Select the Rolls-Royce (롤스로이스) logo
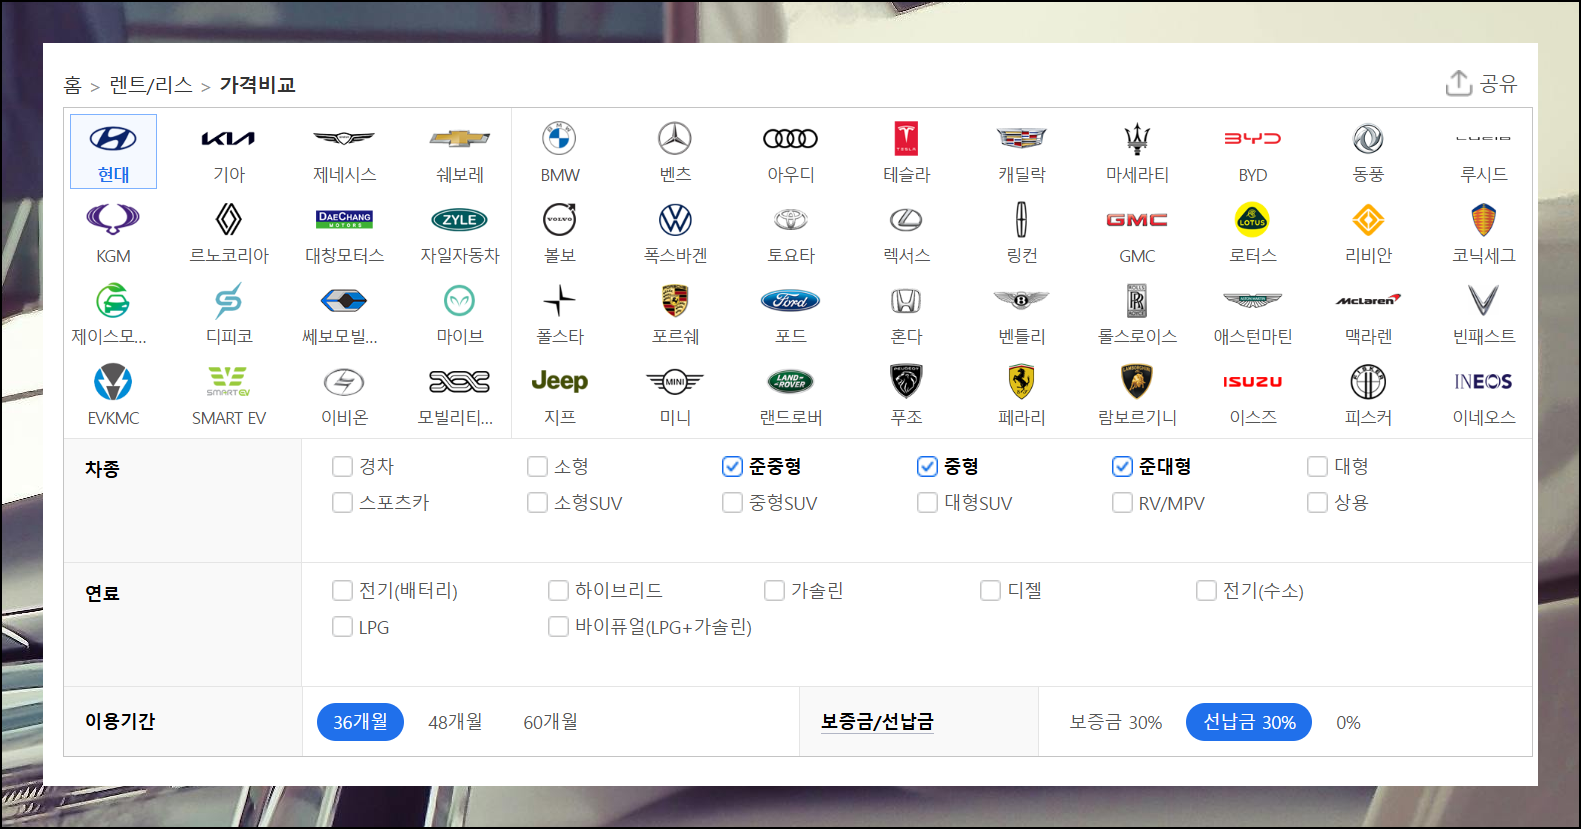Viewport: 1581px width, 829px height. tap(1137, 300)
